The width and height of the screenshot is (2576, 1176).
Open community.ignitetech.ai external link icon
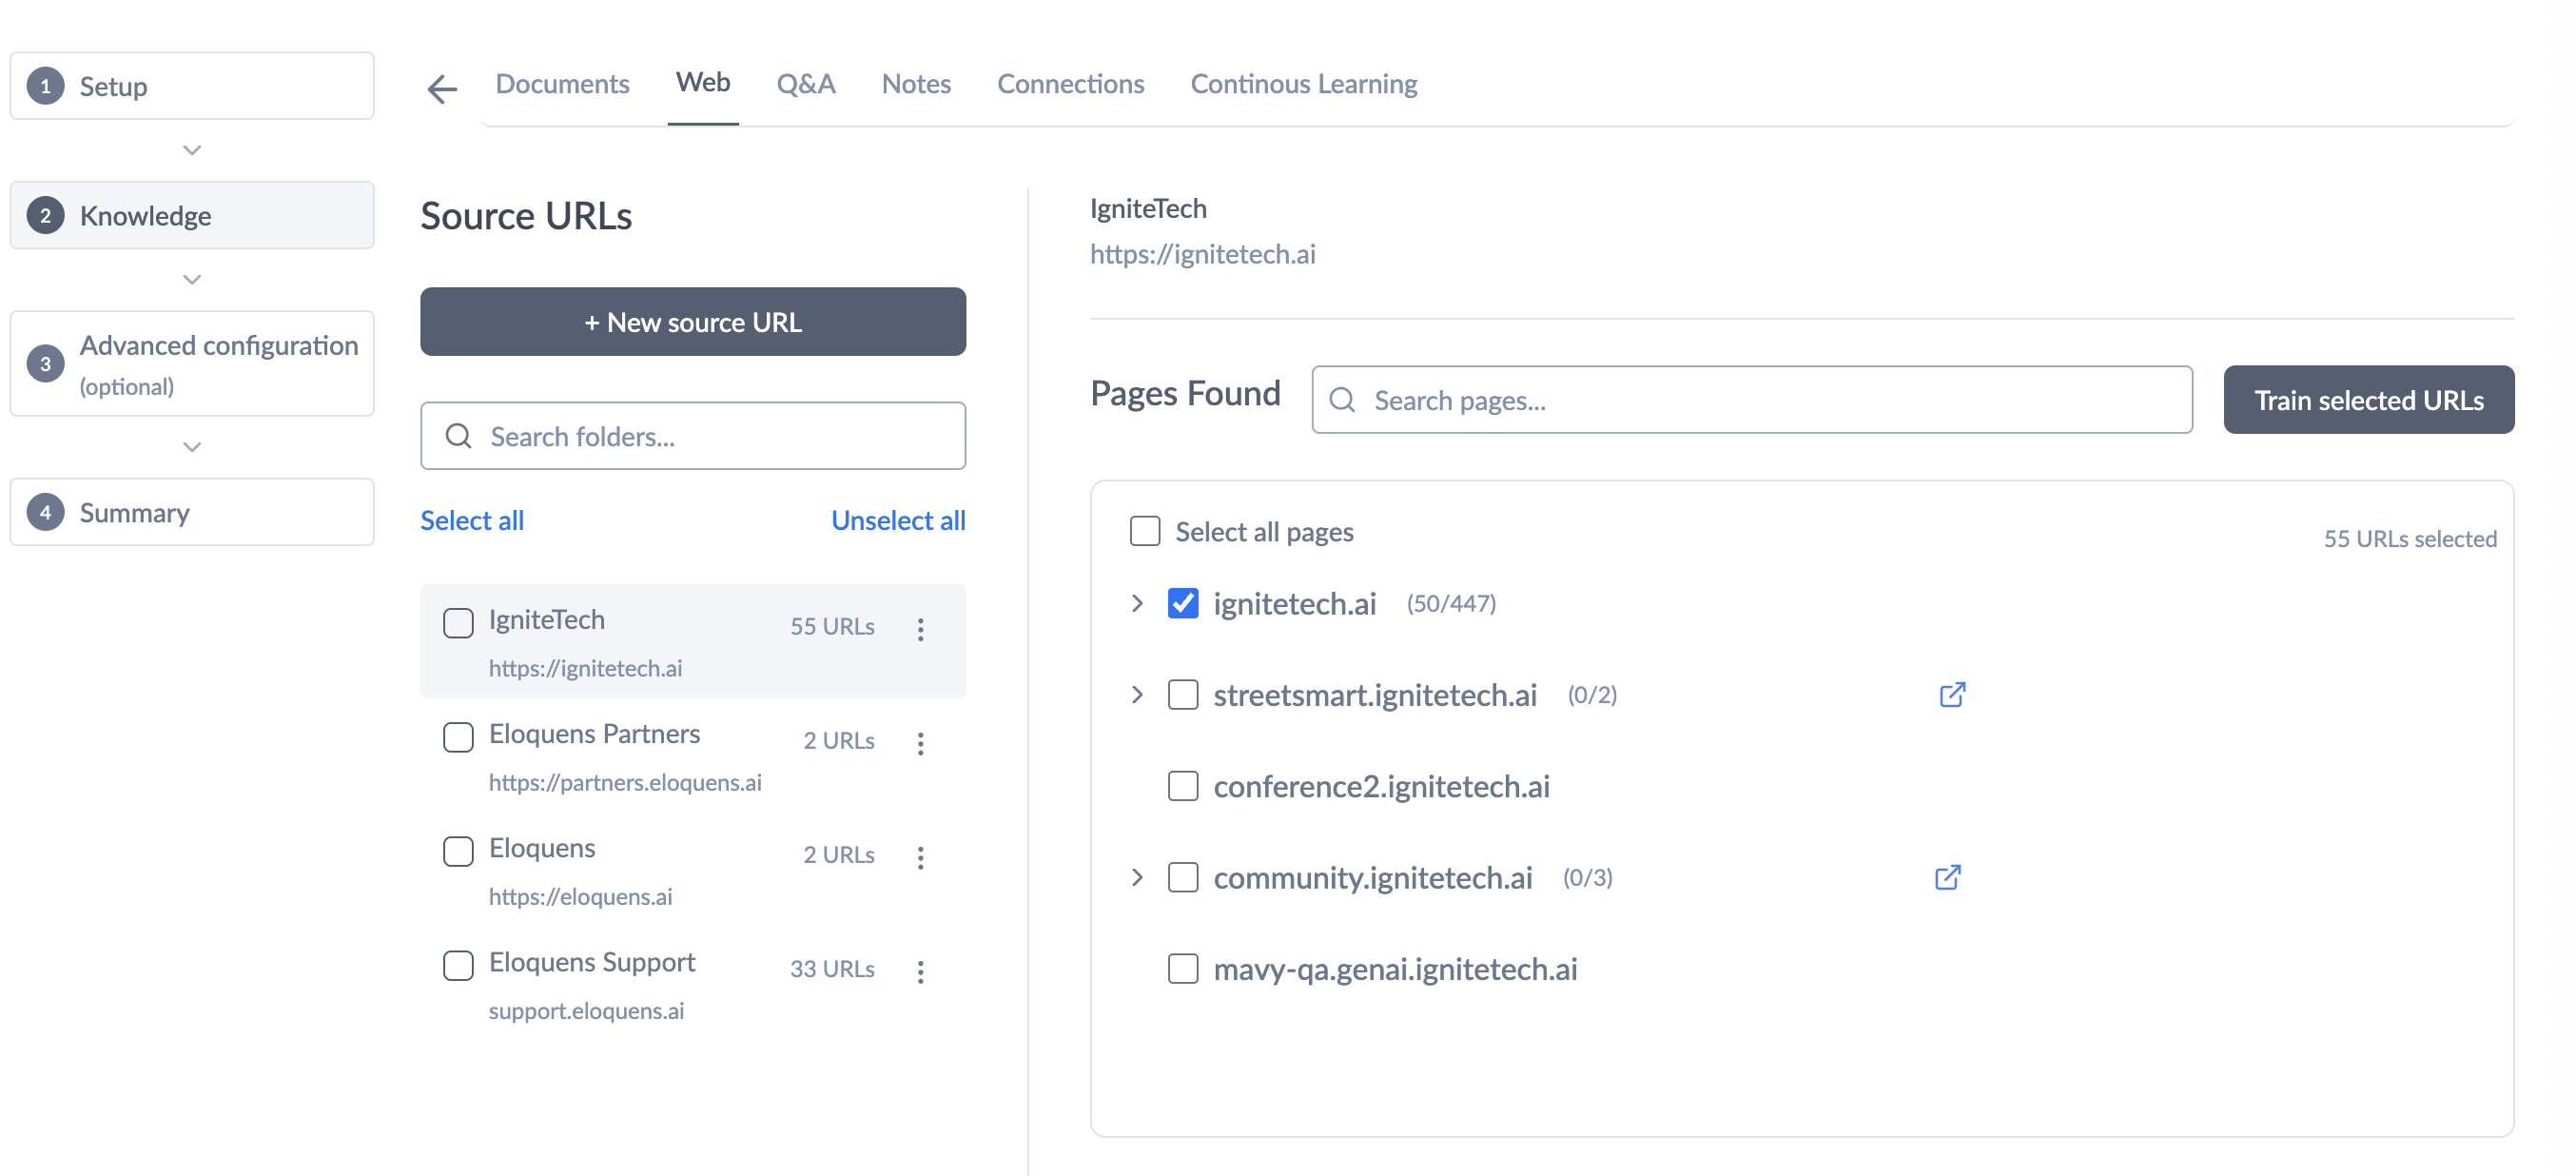coord(1947,877)
